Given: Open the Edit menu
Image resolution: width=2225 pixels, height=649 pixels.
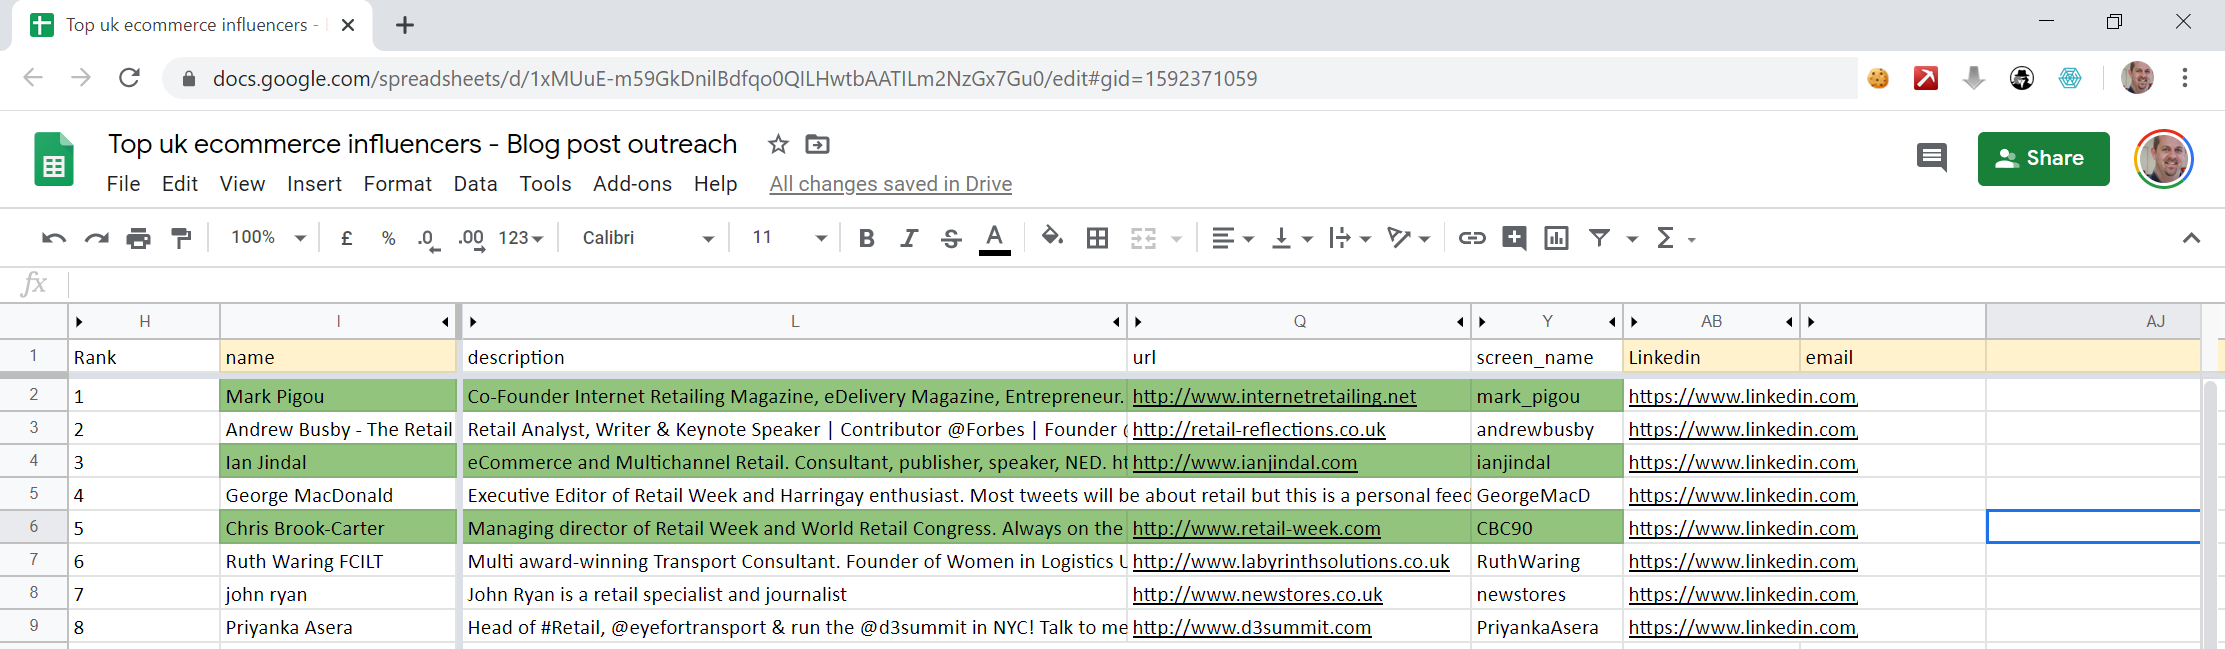Looking at the screenshot, I should click(180, 184).
